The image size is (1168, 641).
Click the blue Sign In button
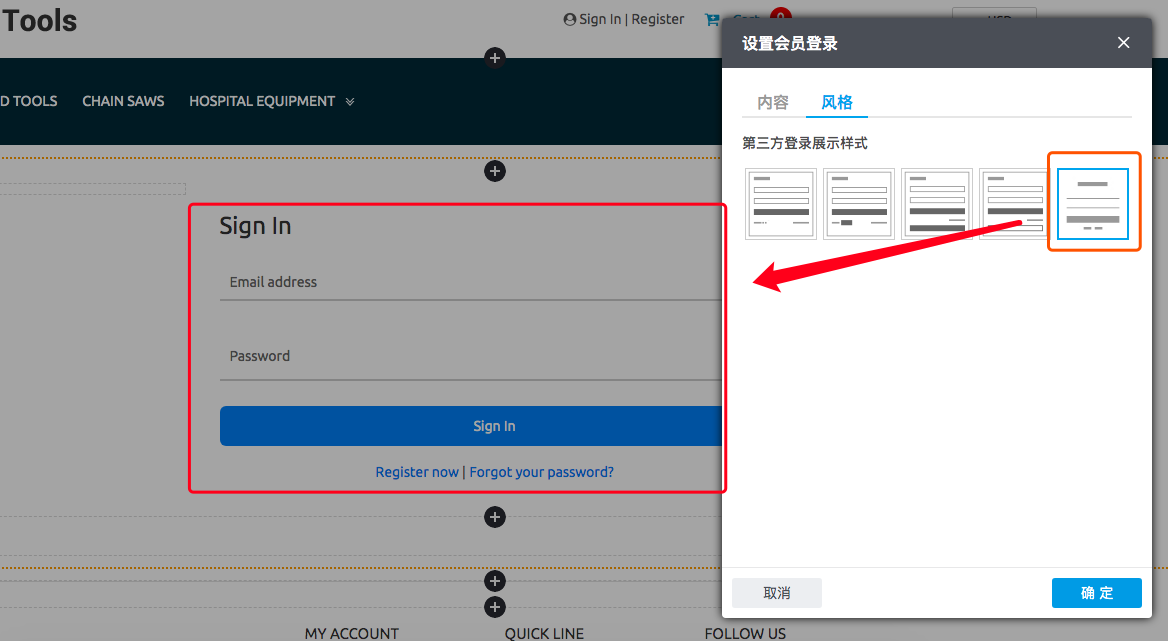(x=470, y=426)
